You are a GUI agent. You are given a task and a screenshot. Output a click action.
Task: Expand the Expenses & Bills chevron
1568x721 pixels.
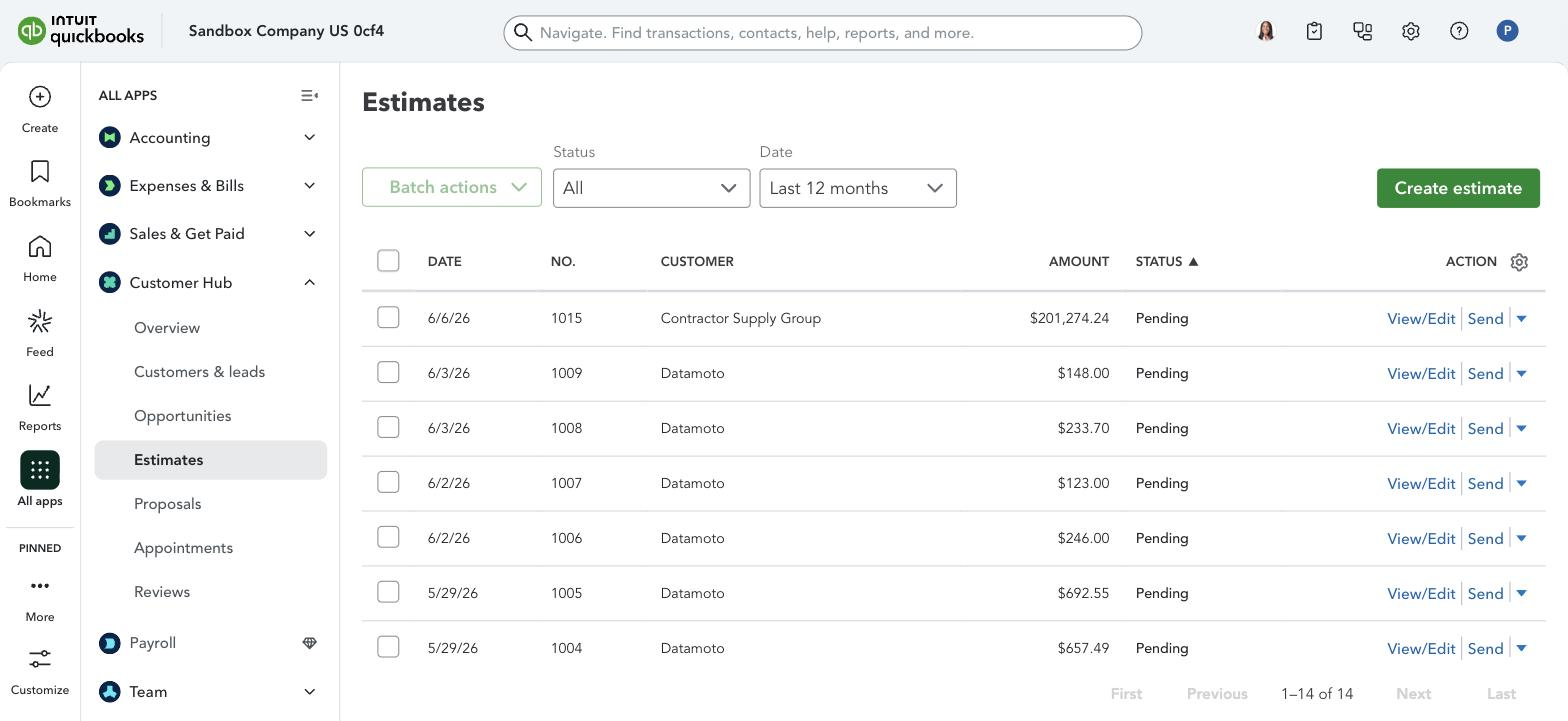(309, 185)
